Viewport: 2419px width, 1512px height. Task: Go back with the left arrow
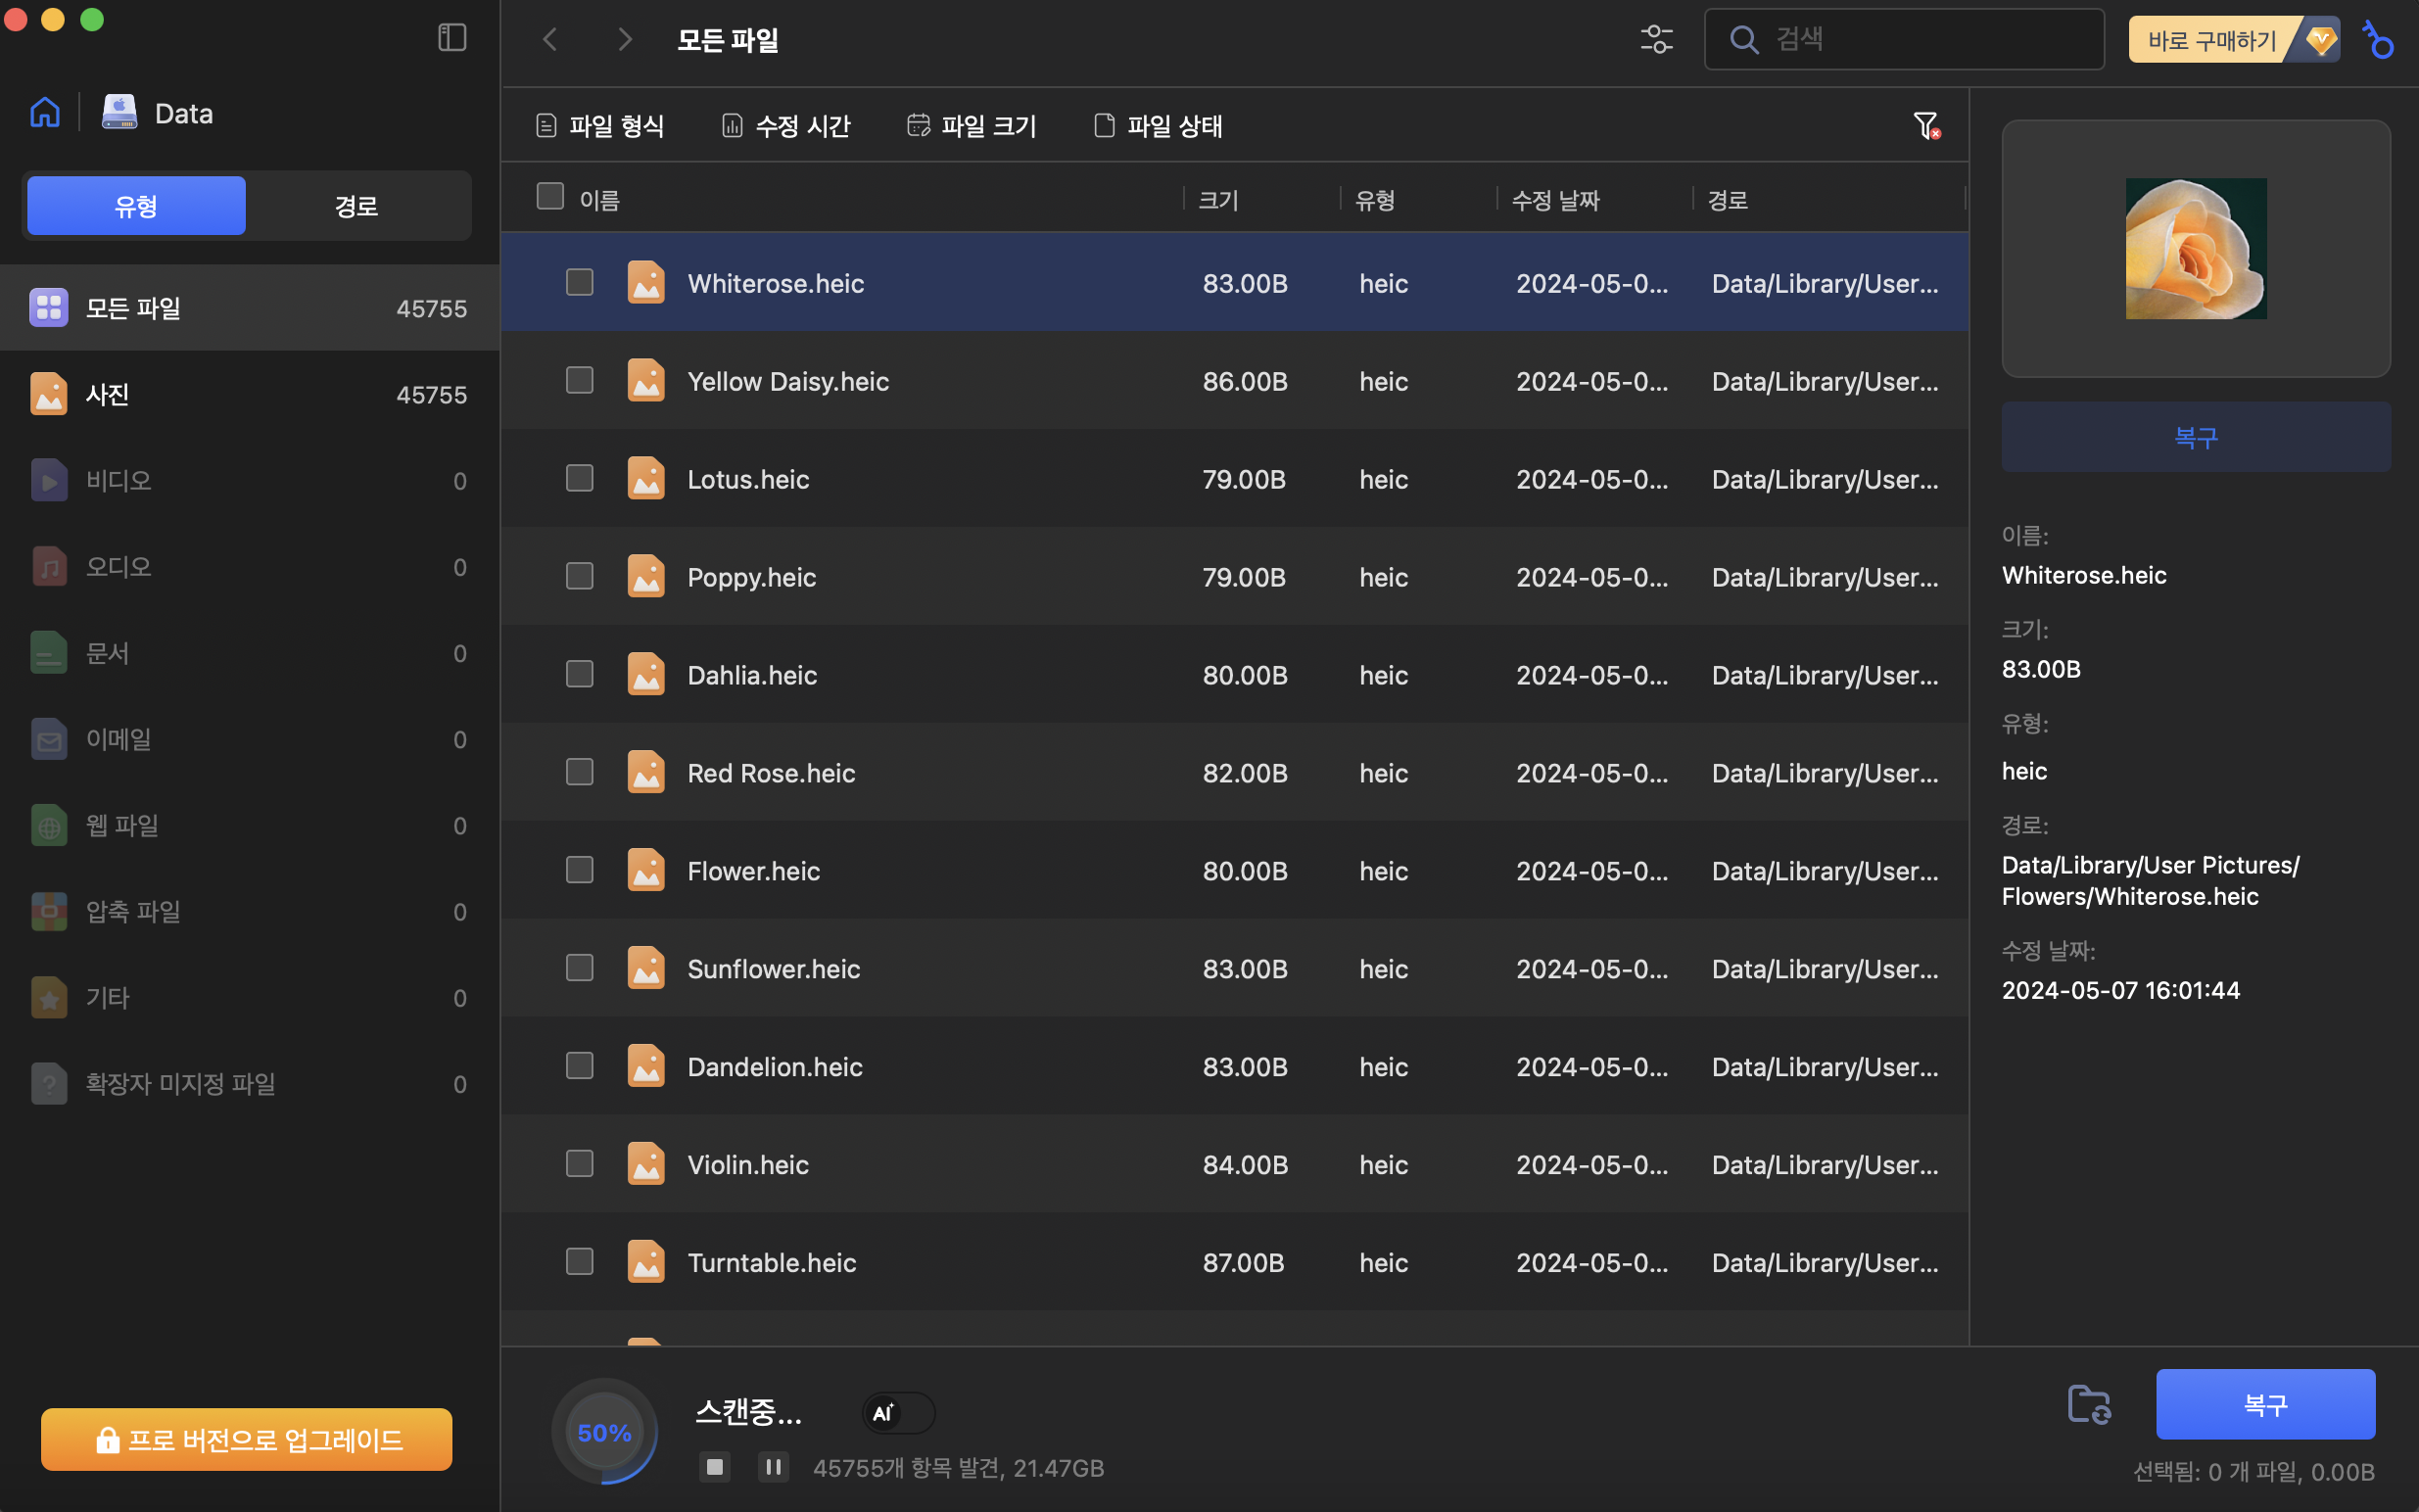pyautogui.click(x=550, y=39)
